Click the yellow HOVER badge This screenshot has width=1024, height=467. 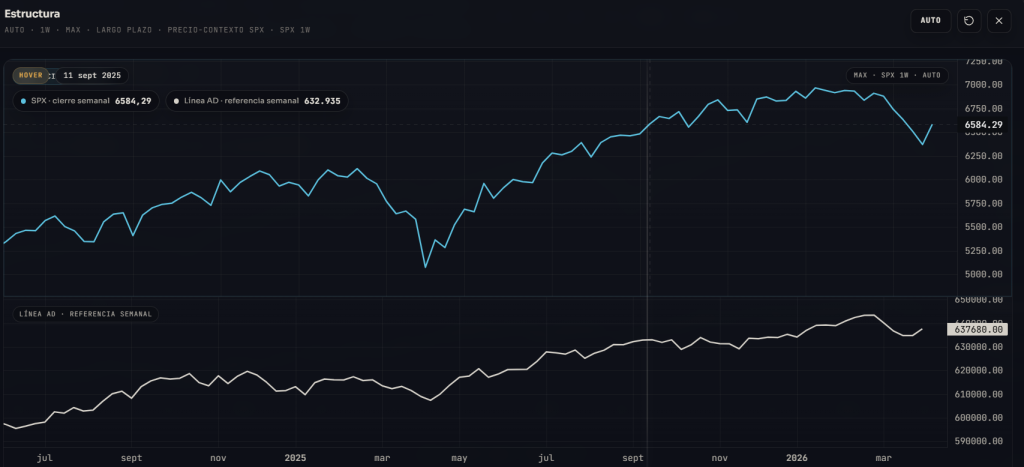tap(30, 75)
